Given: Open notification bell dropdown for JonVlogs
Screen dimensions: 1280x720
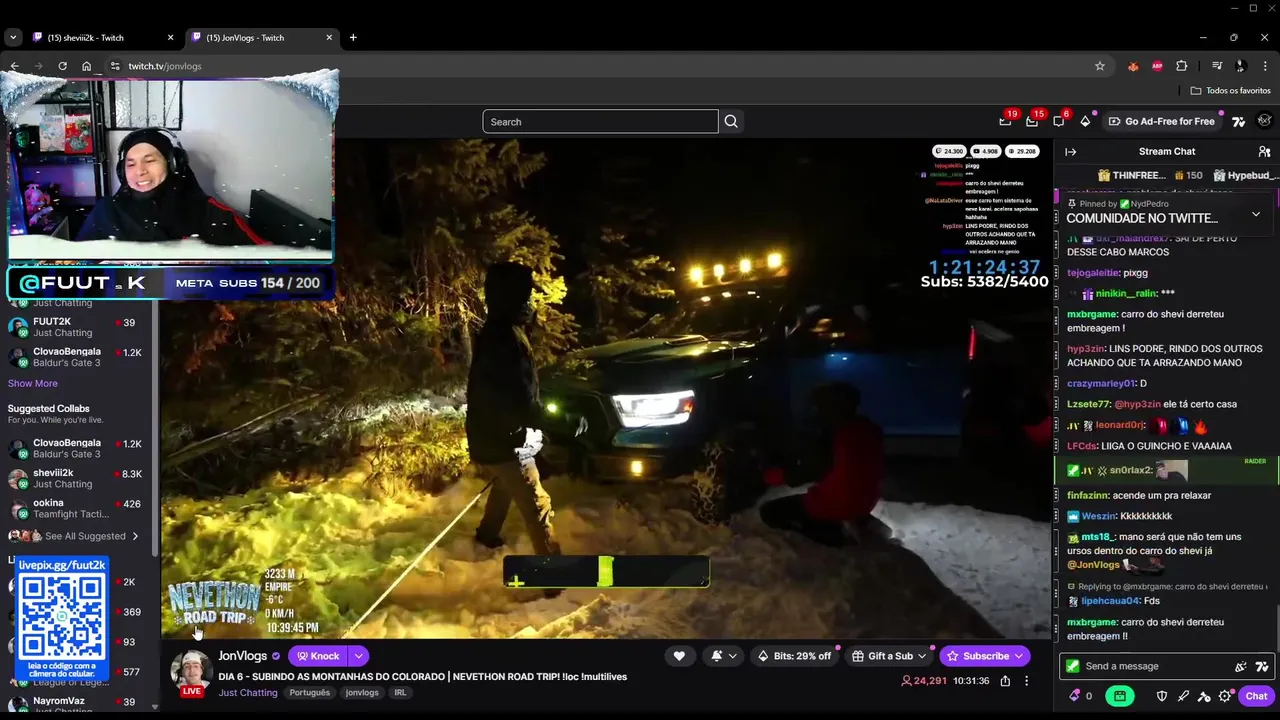Looking at the screenshot, I should click(x=724, y=656).
